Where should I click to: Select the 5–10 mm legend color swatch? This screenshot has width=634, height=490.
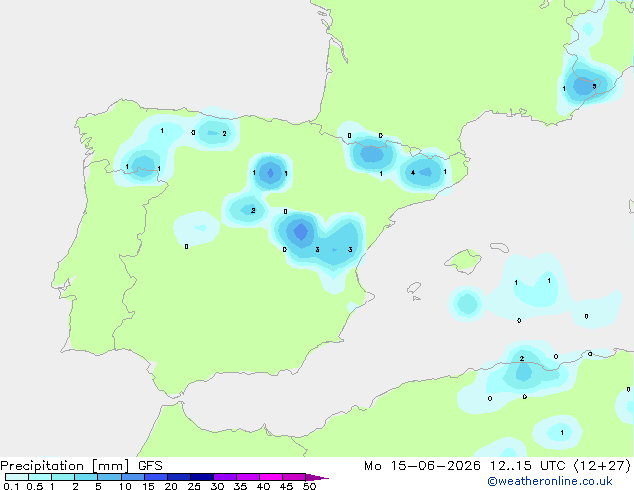click(109, 477)
